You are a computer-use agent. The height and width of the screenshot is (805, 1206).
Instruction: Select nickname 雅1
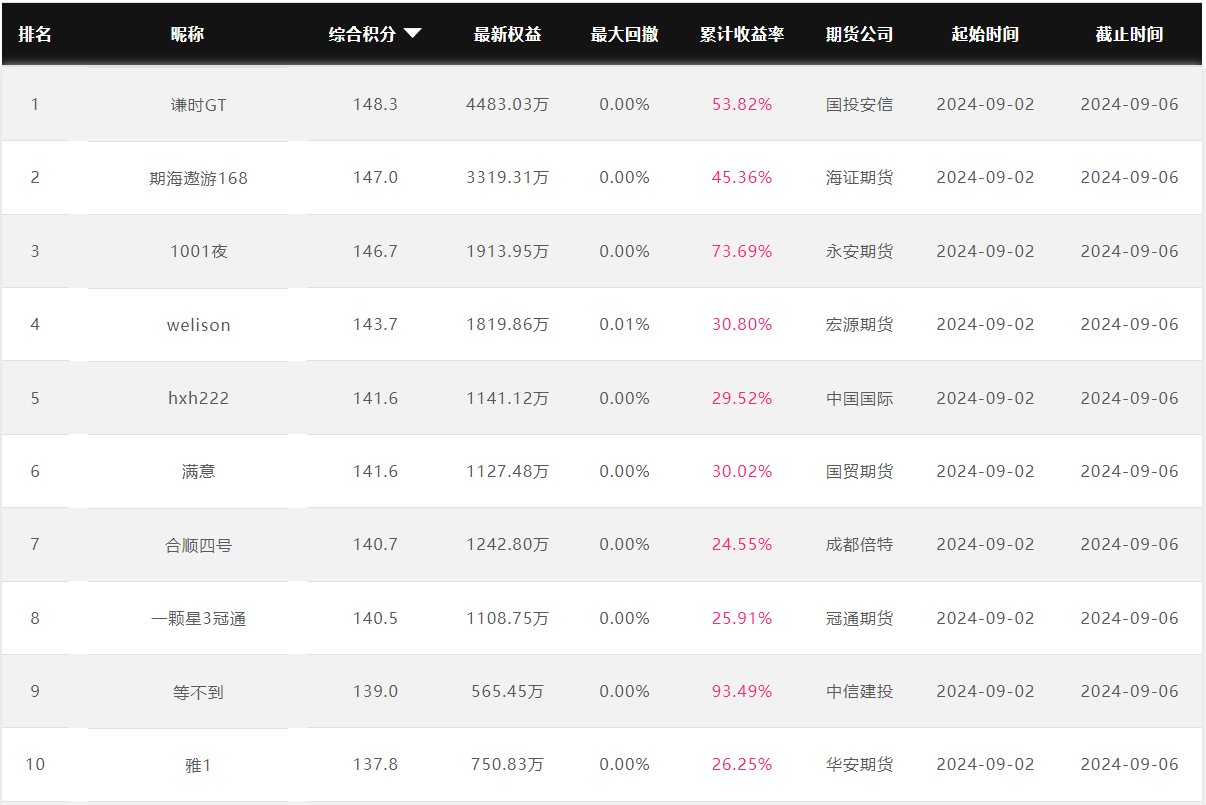coord(199,765)
